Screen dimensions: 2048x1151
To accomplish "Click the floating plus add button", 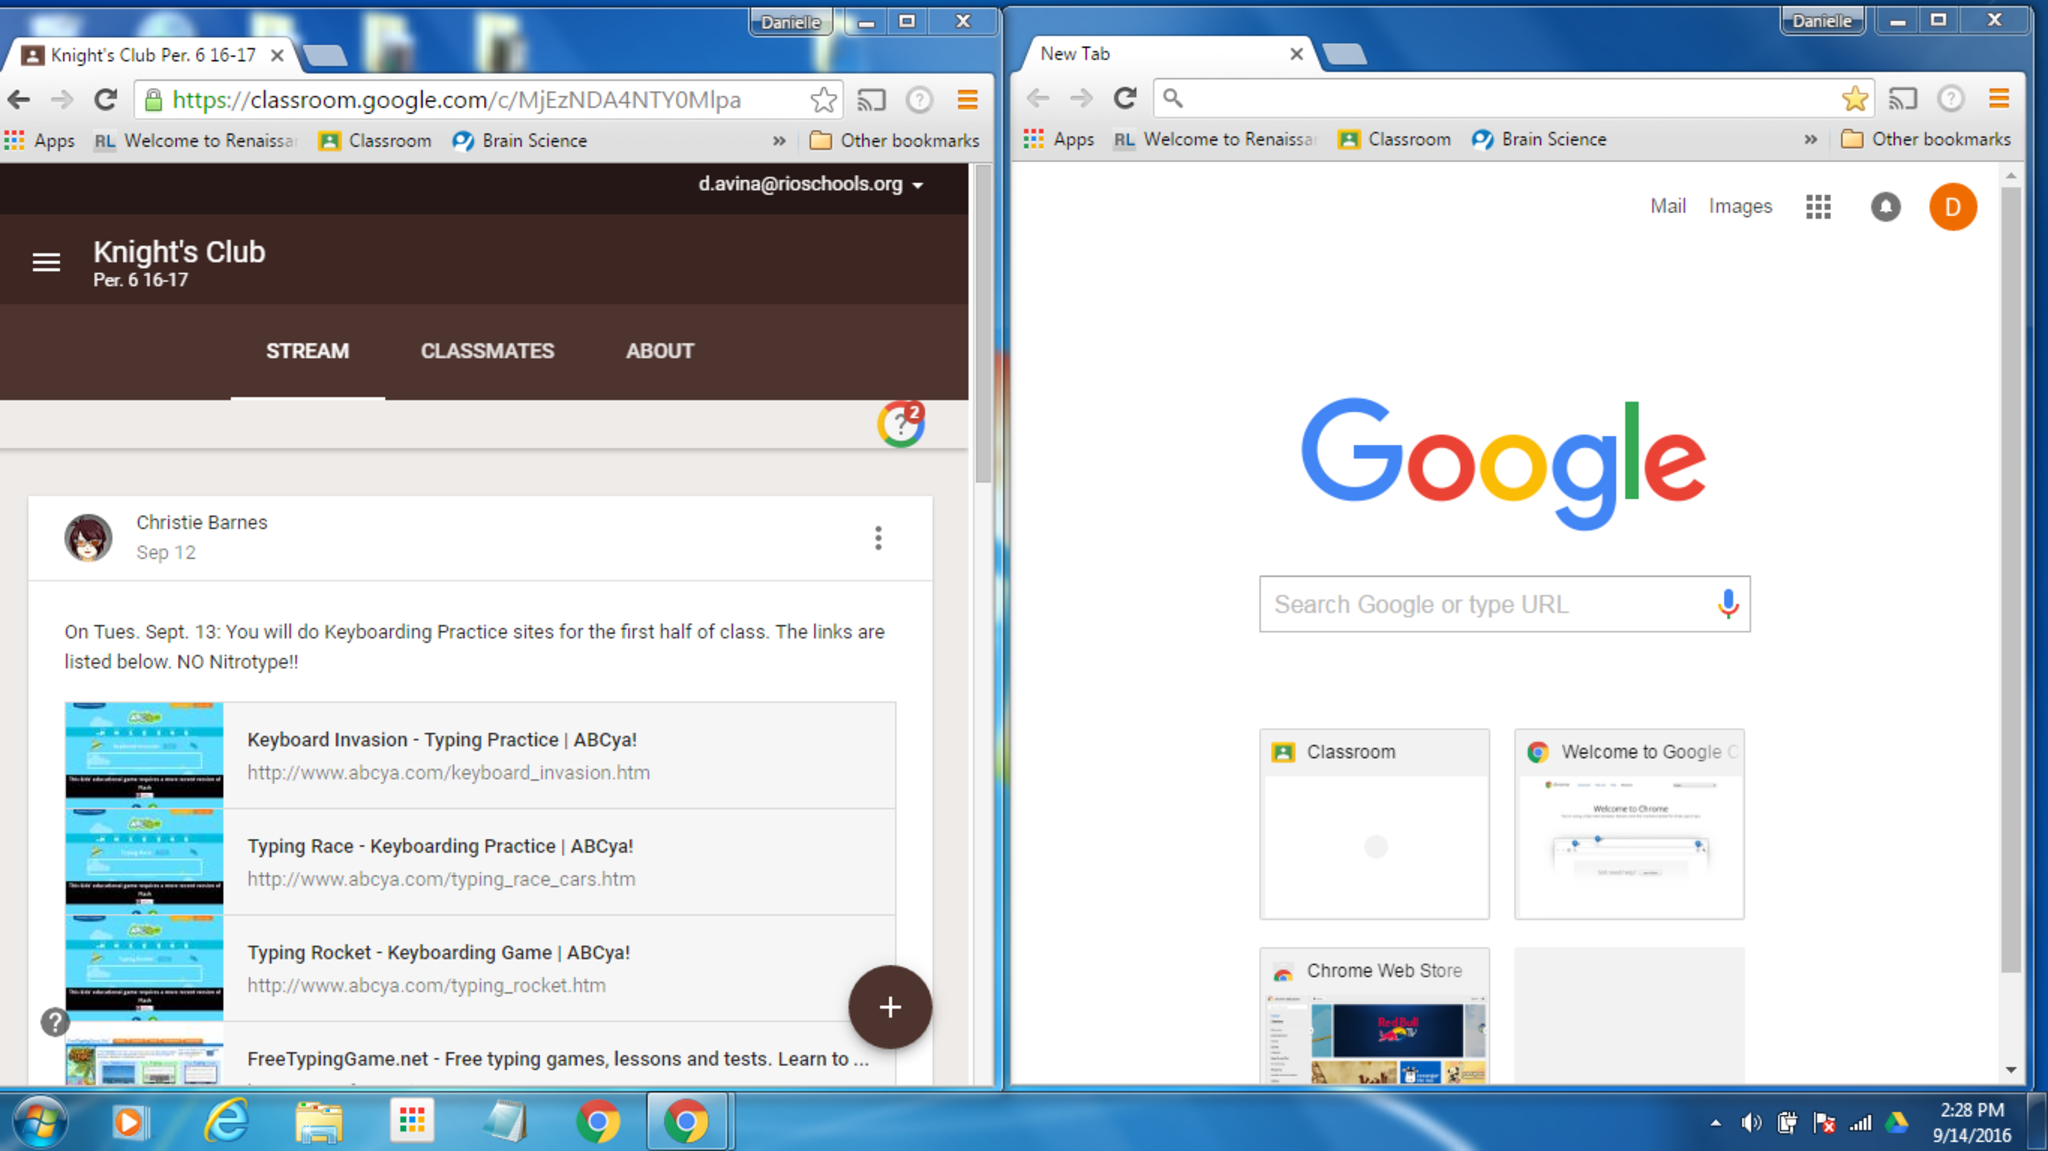I will point(890,1007).
